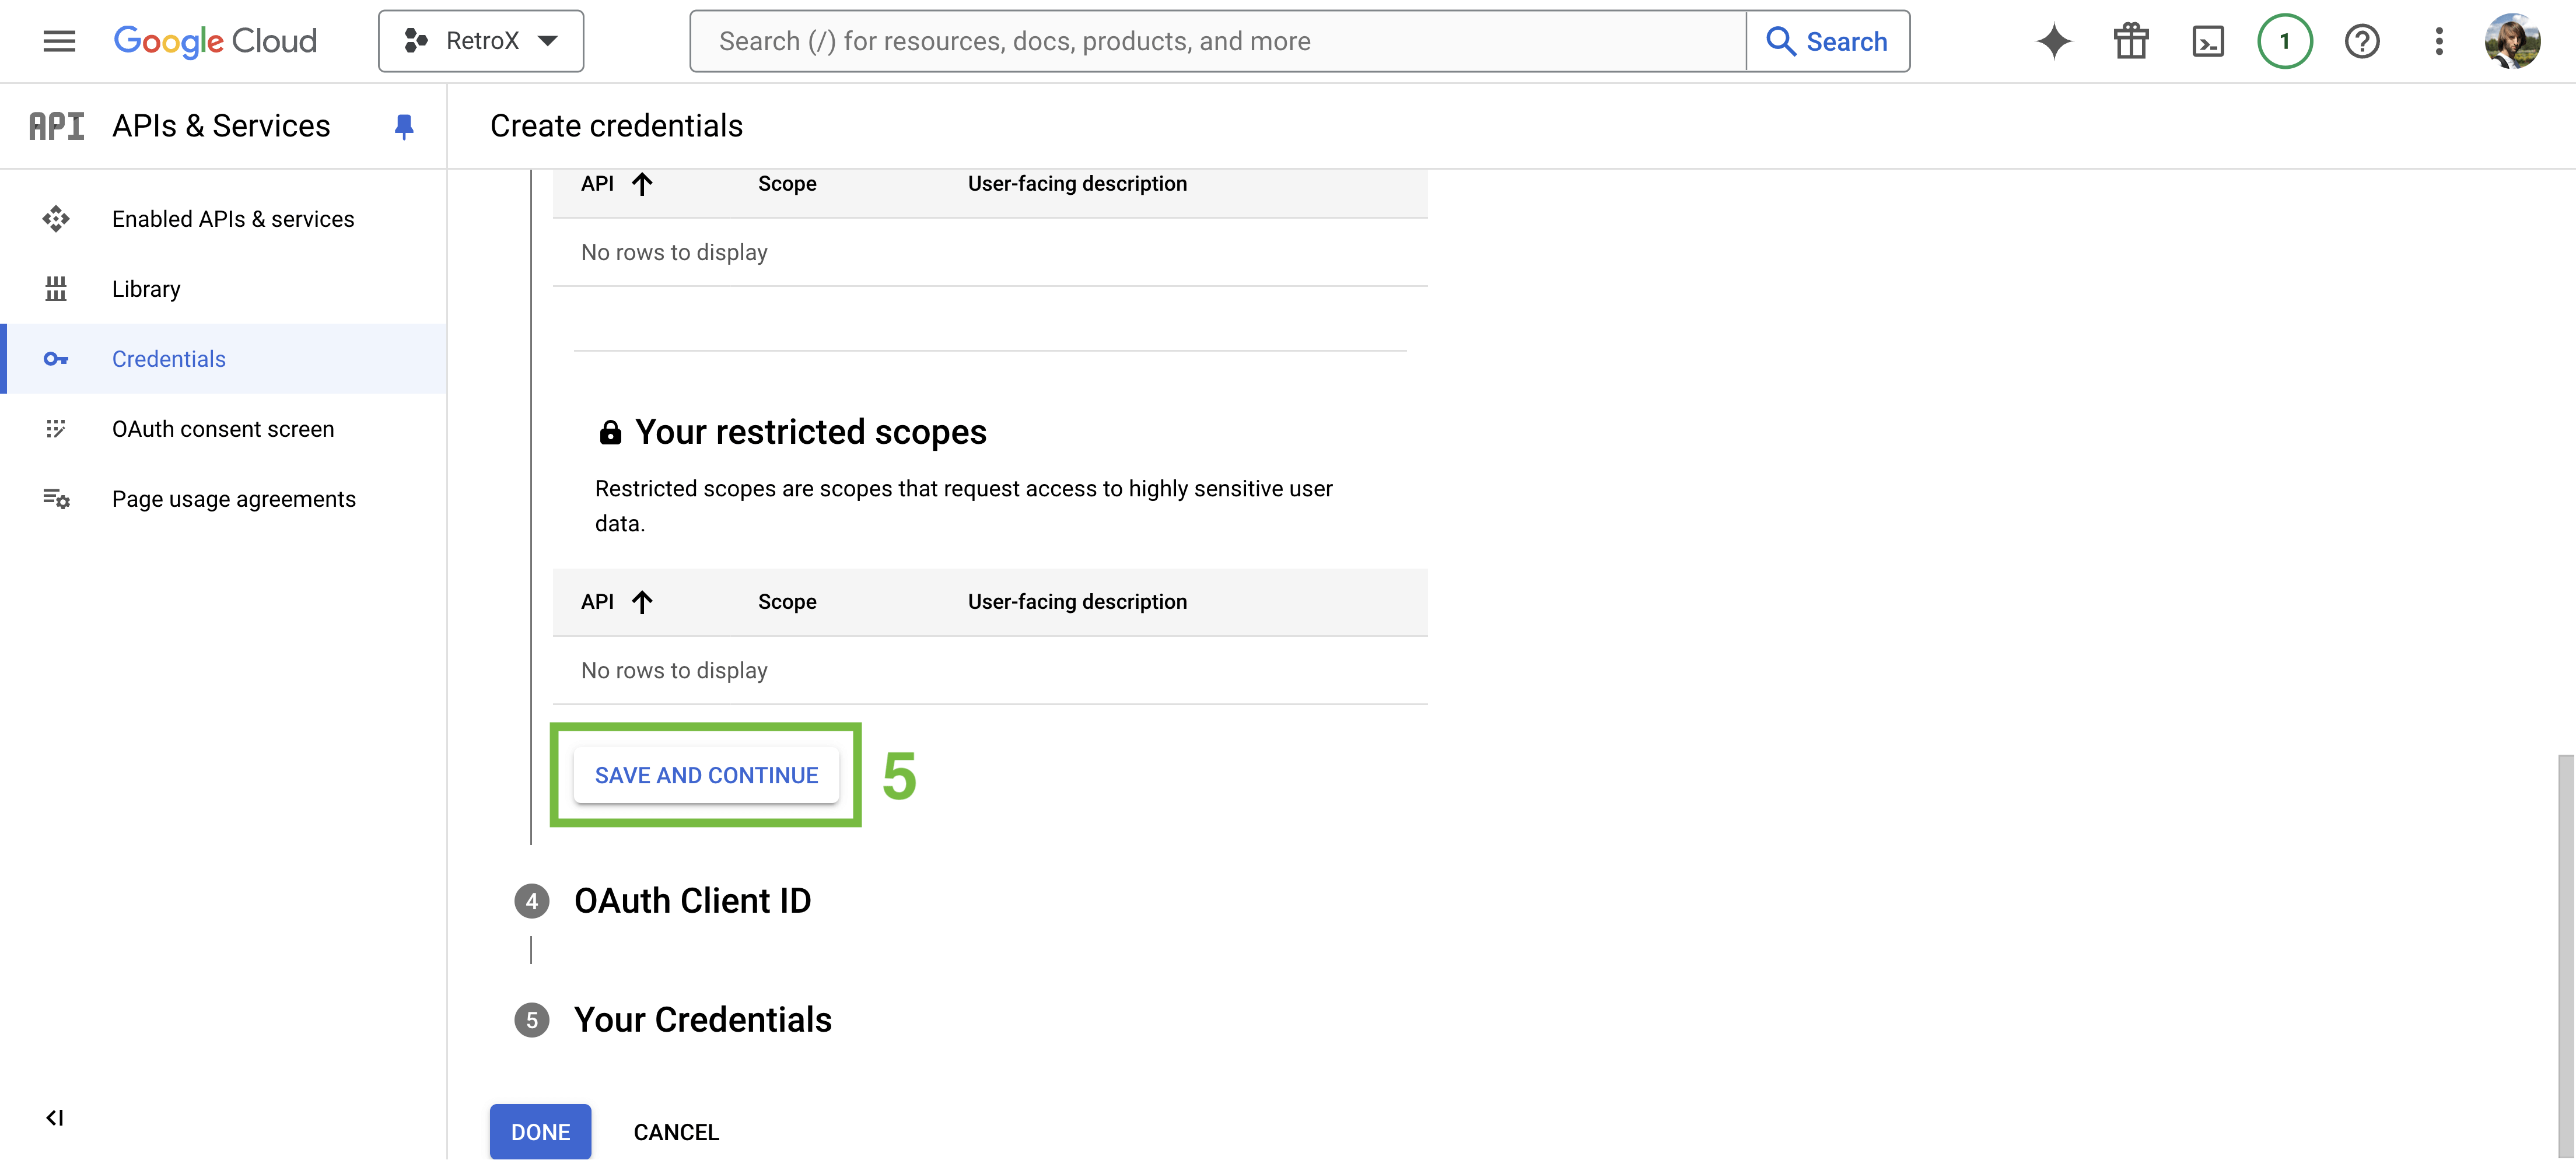Screen dimensions: 2576x1160
Task: Click into the resources search field
Action: point(1218,41)
